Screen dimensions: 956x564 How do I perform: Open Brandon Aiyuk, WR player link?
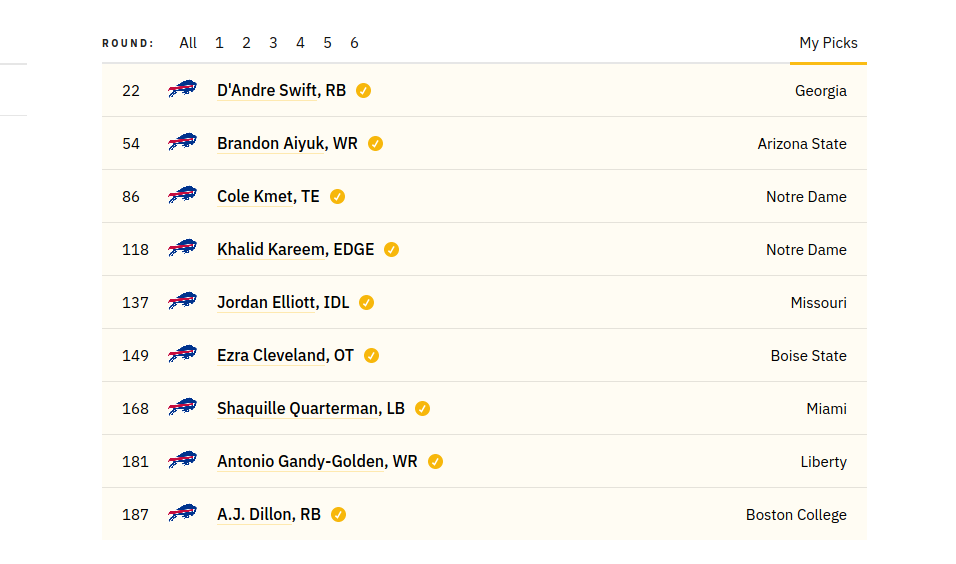point(287,143)
